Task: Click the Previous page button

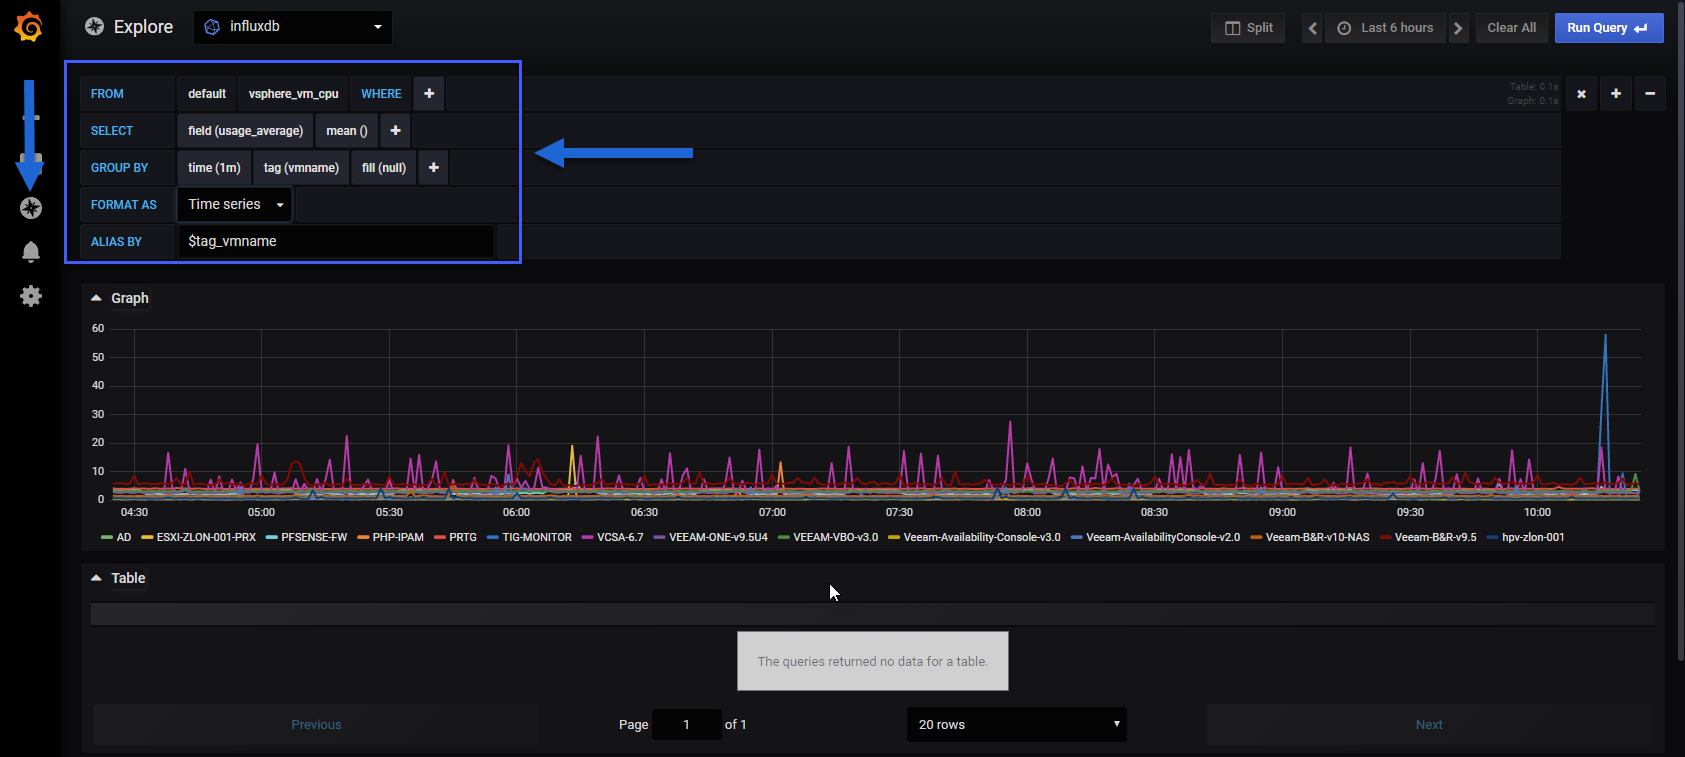Action: [316, 725]
